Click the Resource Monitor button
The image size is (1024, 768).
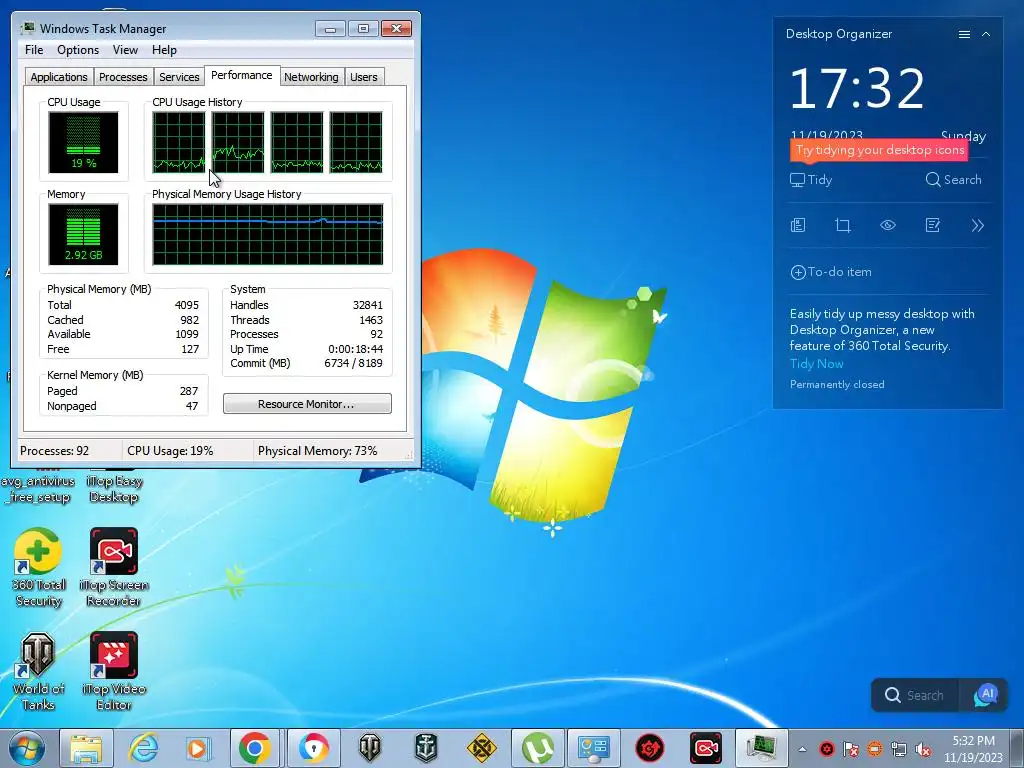(x=307, y=404)
